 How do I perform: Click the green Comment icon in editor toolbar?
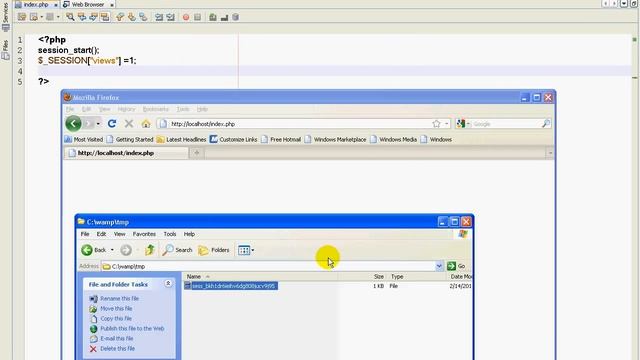pyautogui.click(x=213, y=17)
